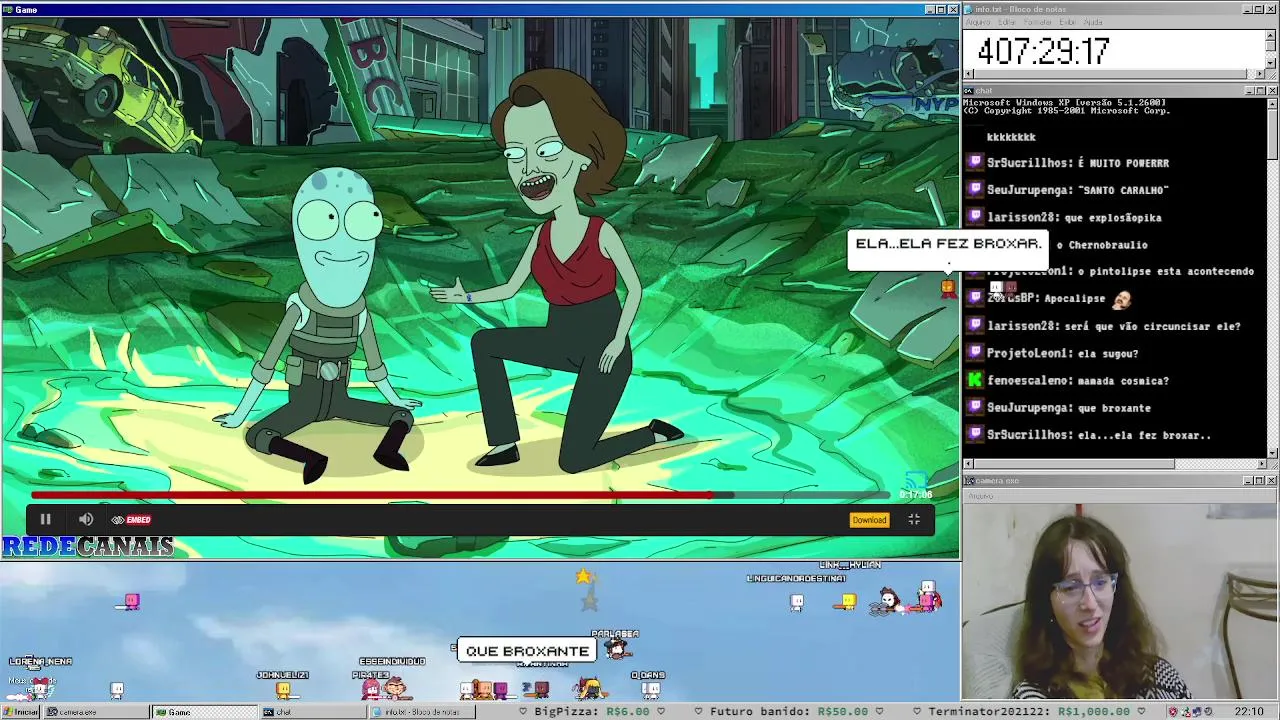Click the gold star in avatar game
This screenshot has width=1280, height=720.
pos(584,577)
